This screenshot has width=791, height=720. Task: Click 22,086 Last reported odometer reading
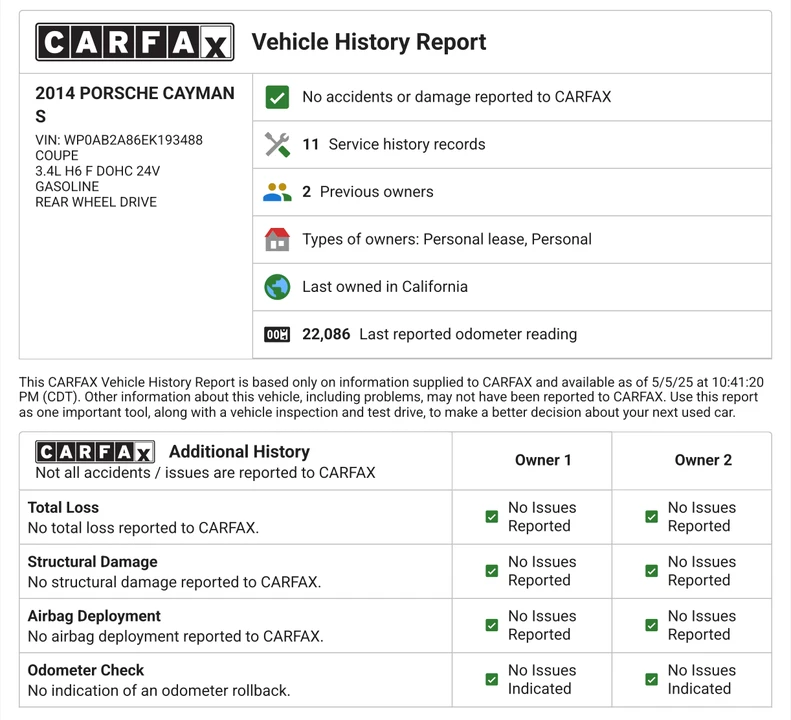(439, 334)
